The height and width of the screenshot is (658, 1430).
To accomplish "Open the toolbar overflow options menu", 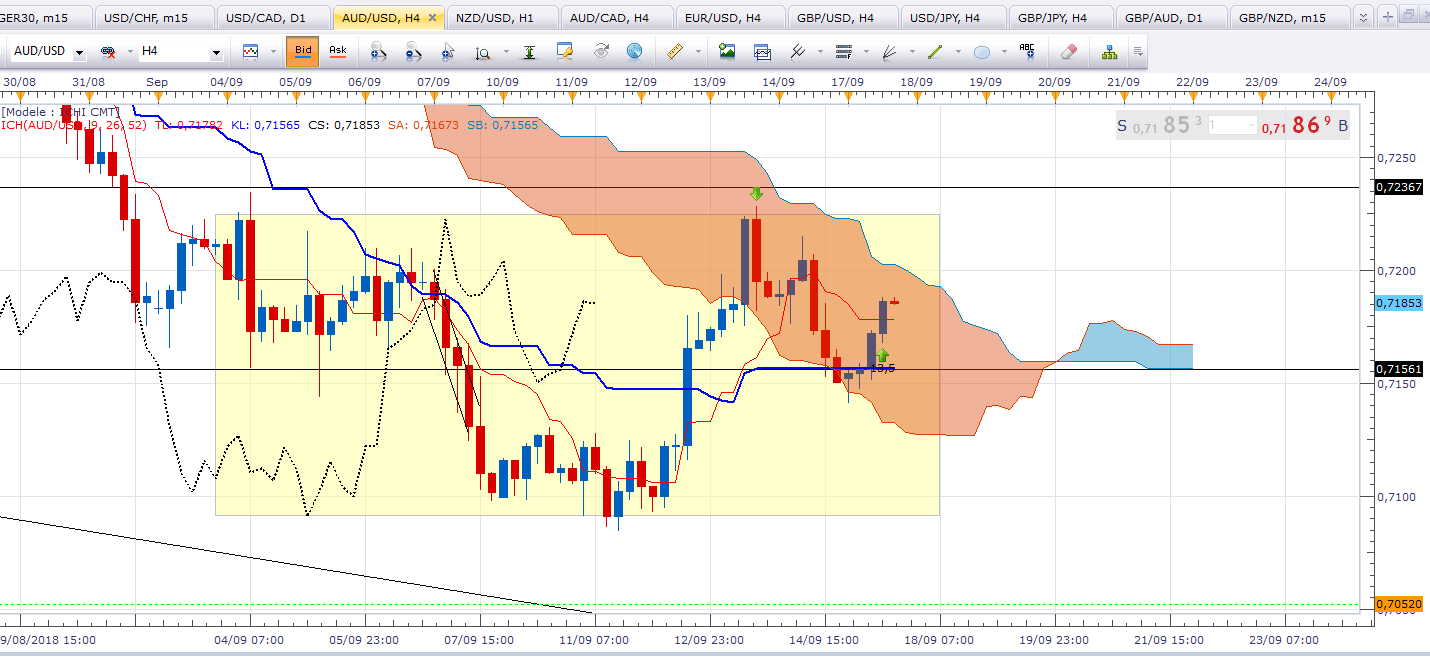I will click(1138, 52).
